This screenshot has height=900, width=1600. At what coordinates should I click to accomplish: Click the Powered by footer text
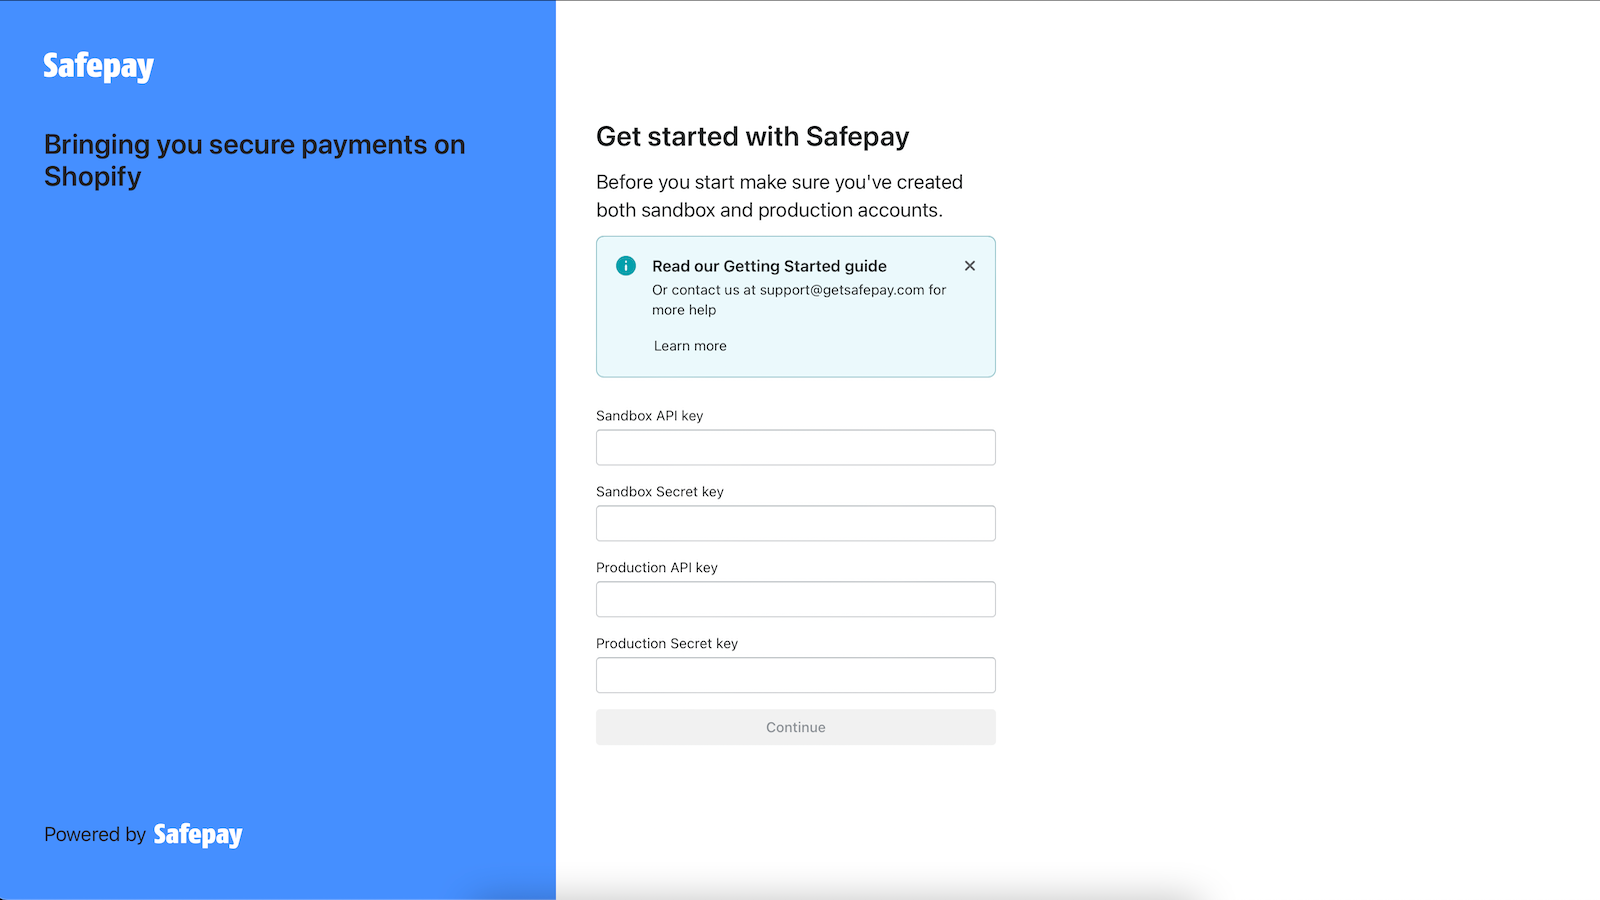coord(95,835)
